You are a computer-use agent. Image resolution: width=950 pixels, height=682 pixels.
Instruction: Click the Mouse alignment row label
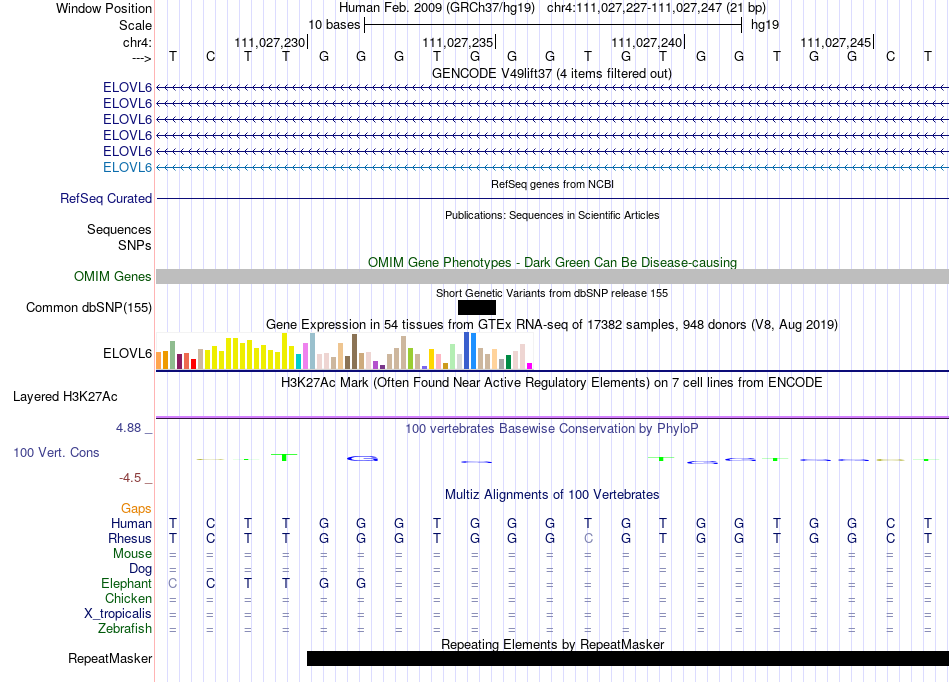tap(132, 554)
